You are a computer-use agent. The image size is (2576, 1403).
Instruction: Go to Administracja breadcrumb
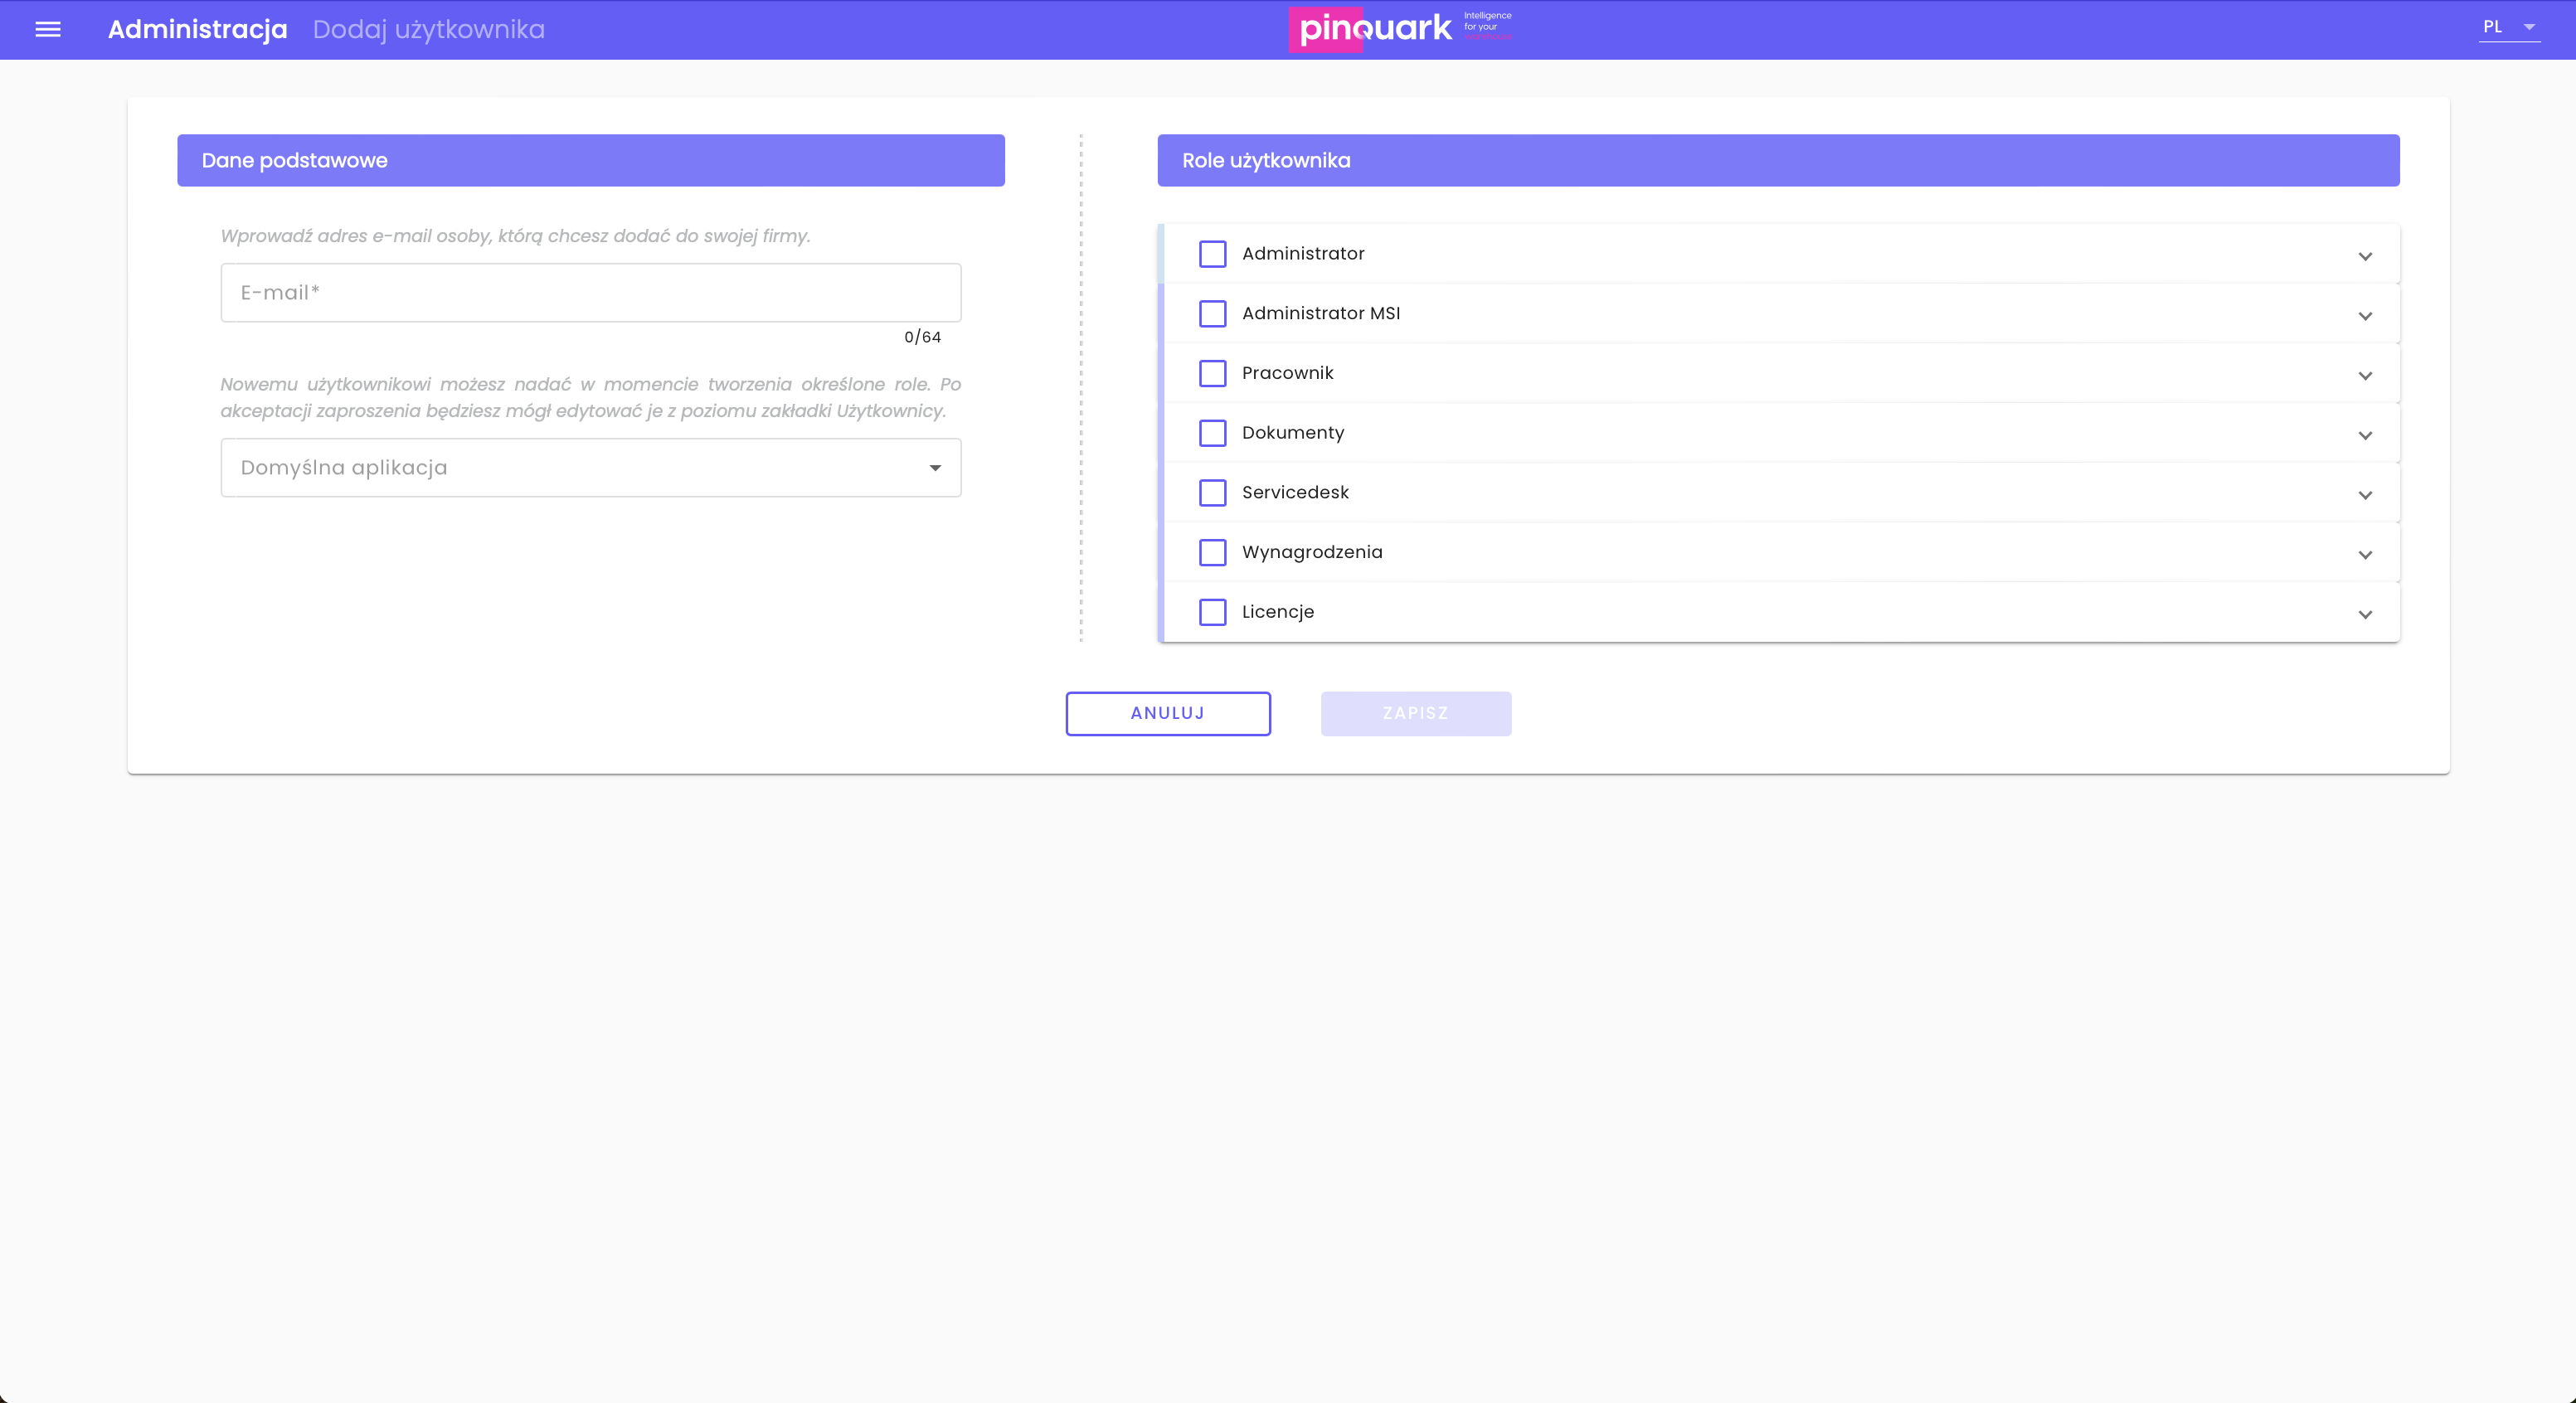coord(198,29)
